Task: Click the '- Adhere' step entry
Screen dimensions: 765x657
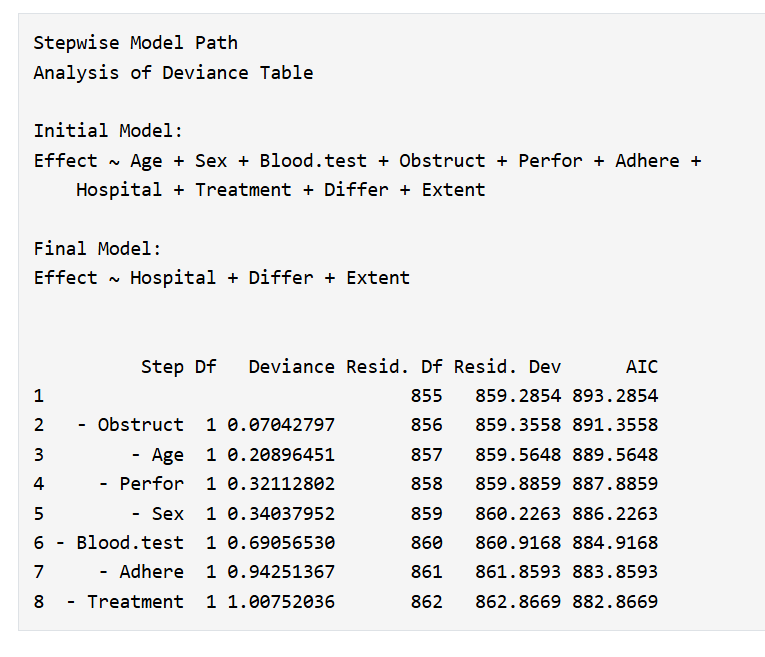Action: pos(141,572)
